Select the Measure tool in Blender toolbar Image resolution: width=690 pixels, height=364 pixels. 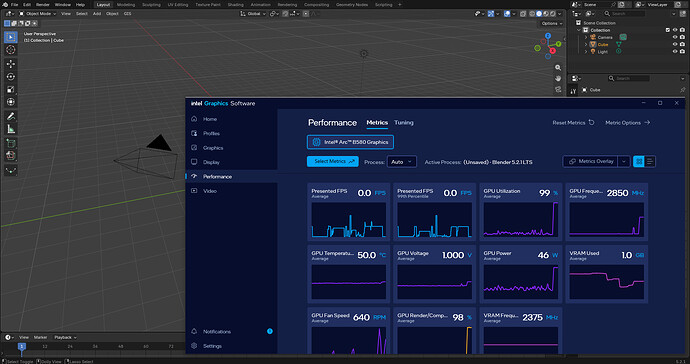(11, 129)
